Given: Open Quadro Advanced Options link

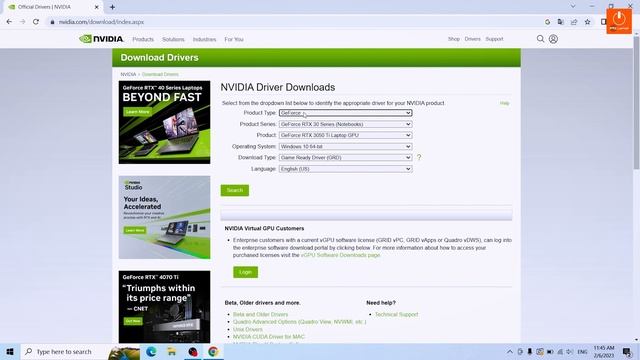Looking at the screenshot, I should click(x=299, y=322).
